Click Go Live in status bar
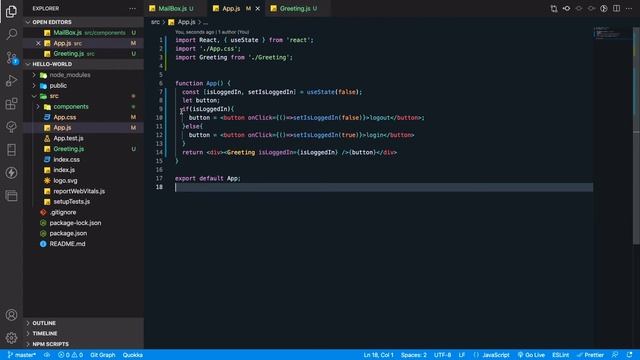 [x=531, y=355]
